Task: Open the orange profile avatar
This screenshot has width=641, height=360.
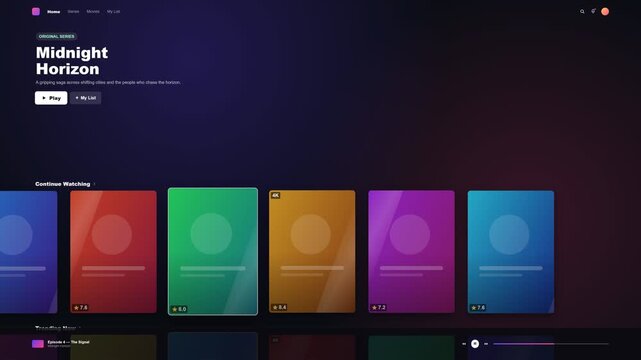Action: (x=605, y=11)
